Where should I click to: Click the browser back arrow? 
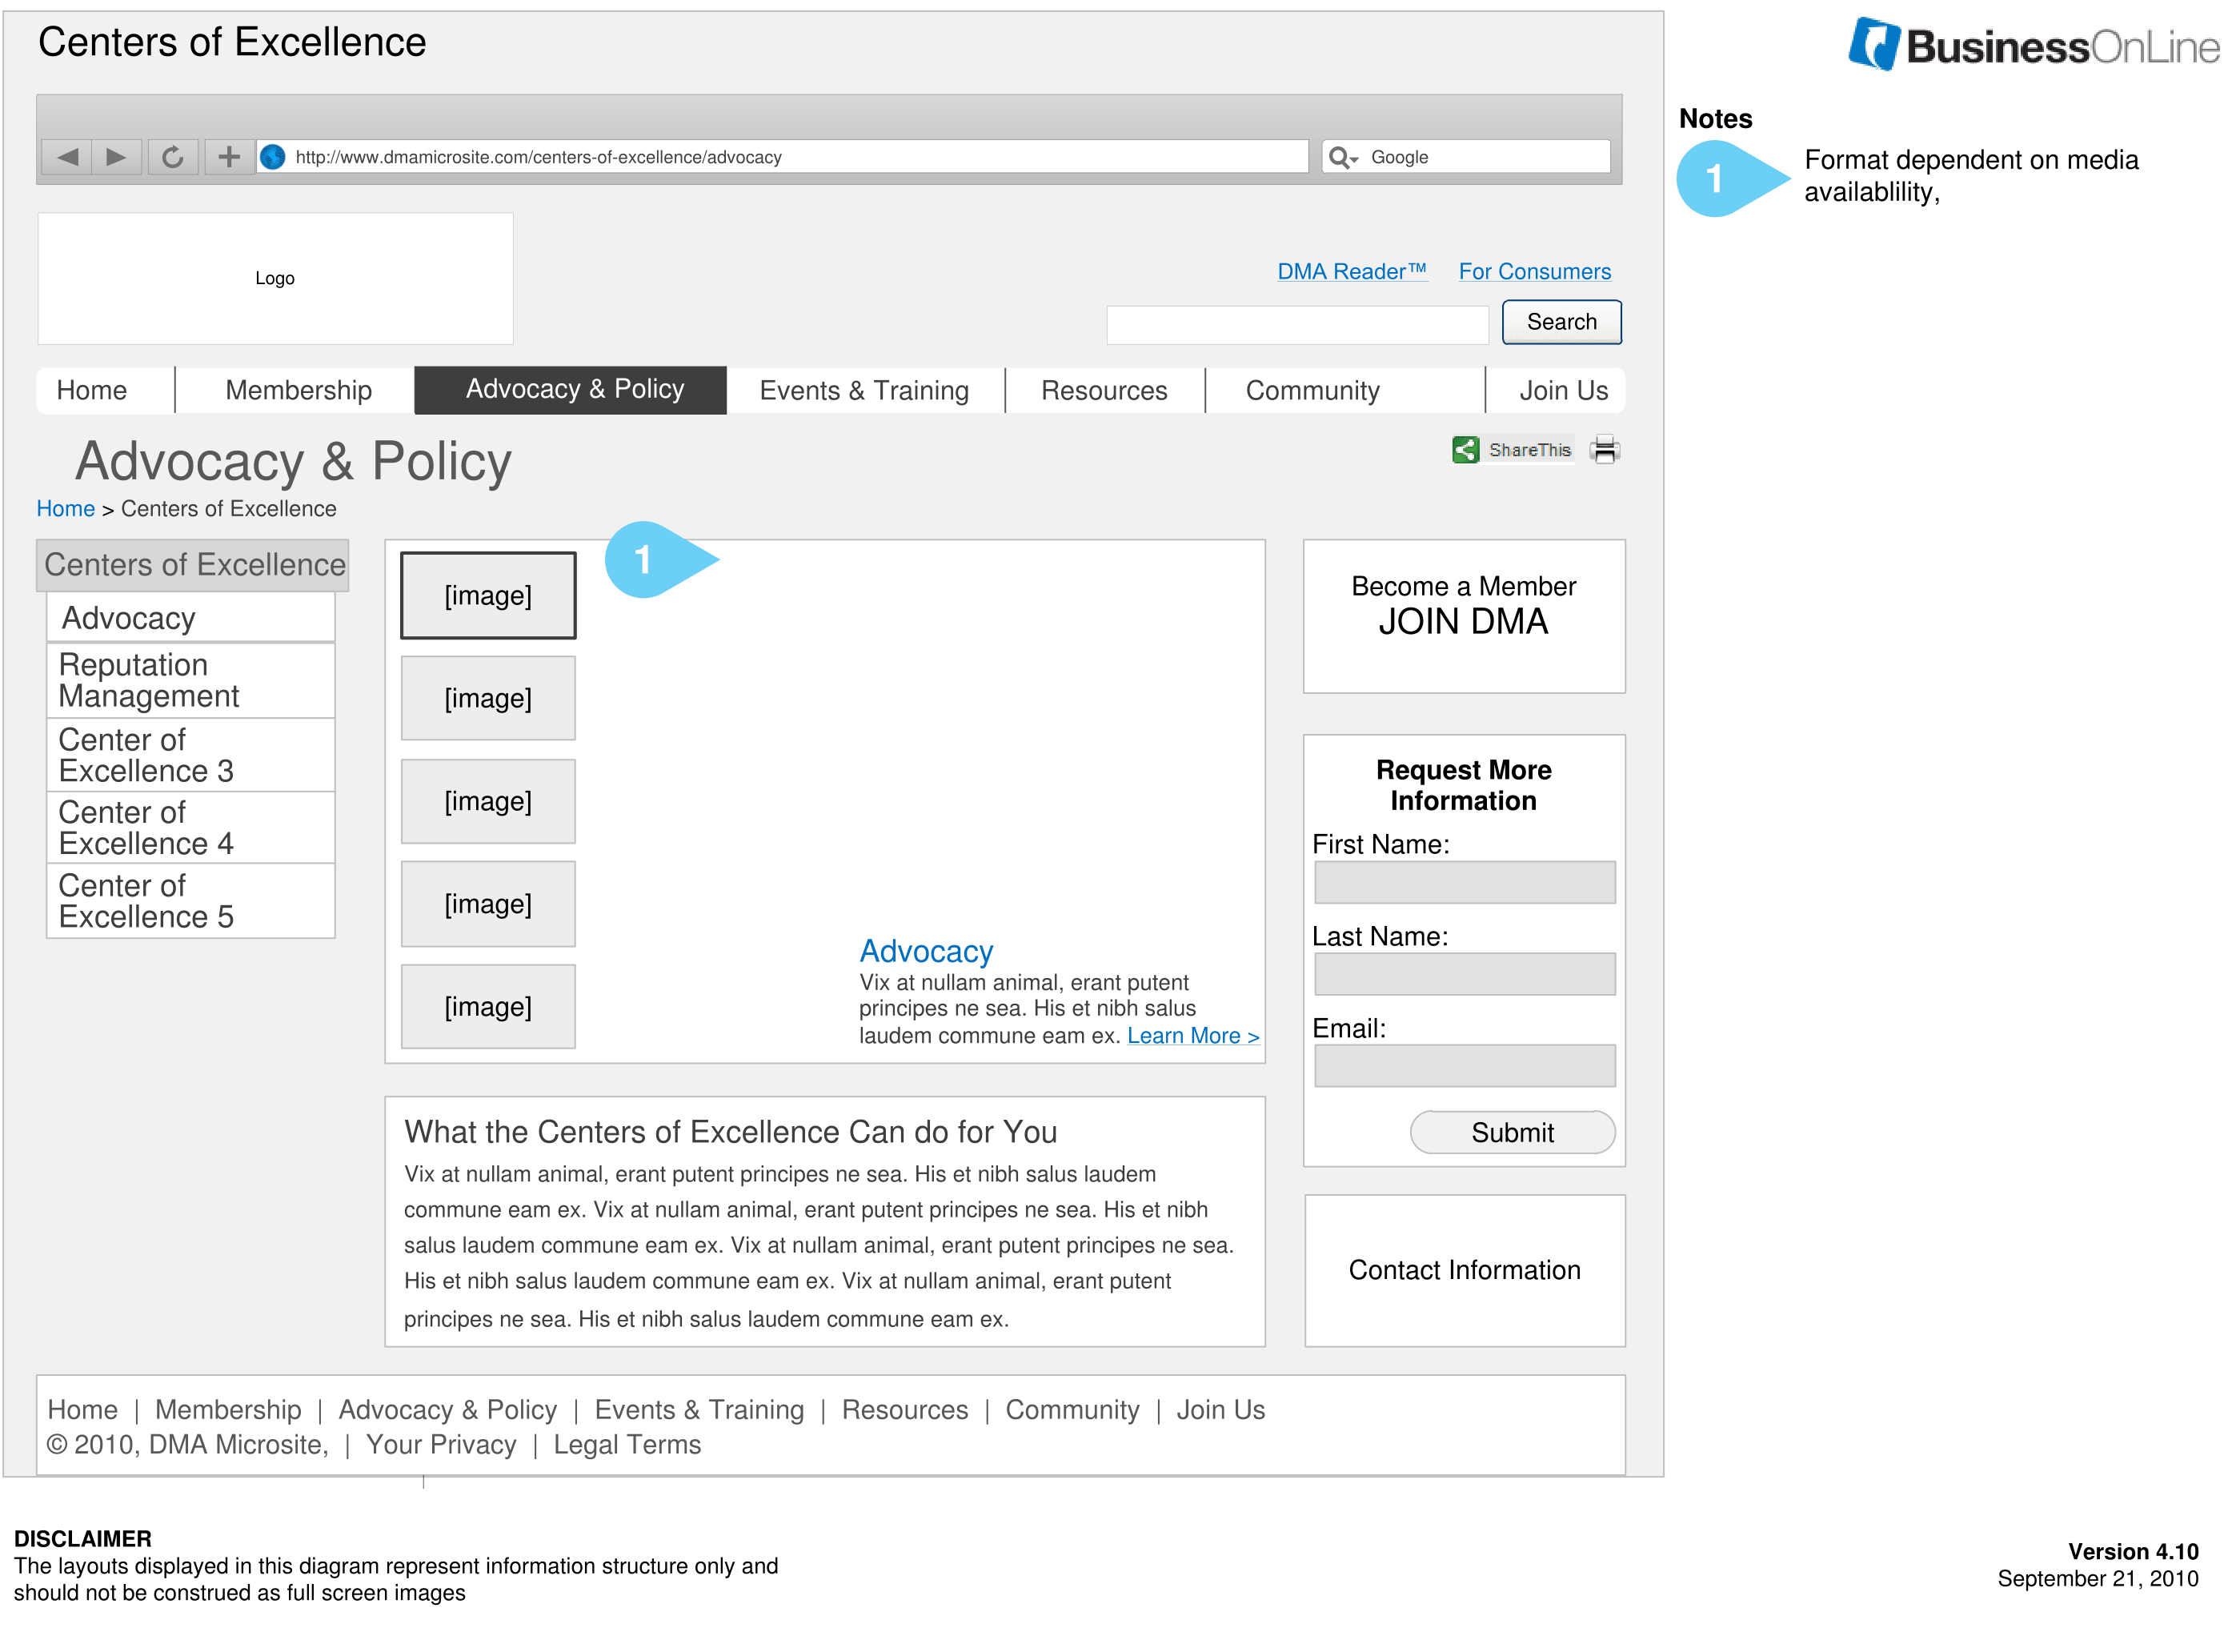(x=67, y=157)
